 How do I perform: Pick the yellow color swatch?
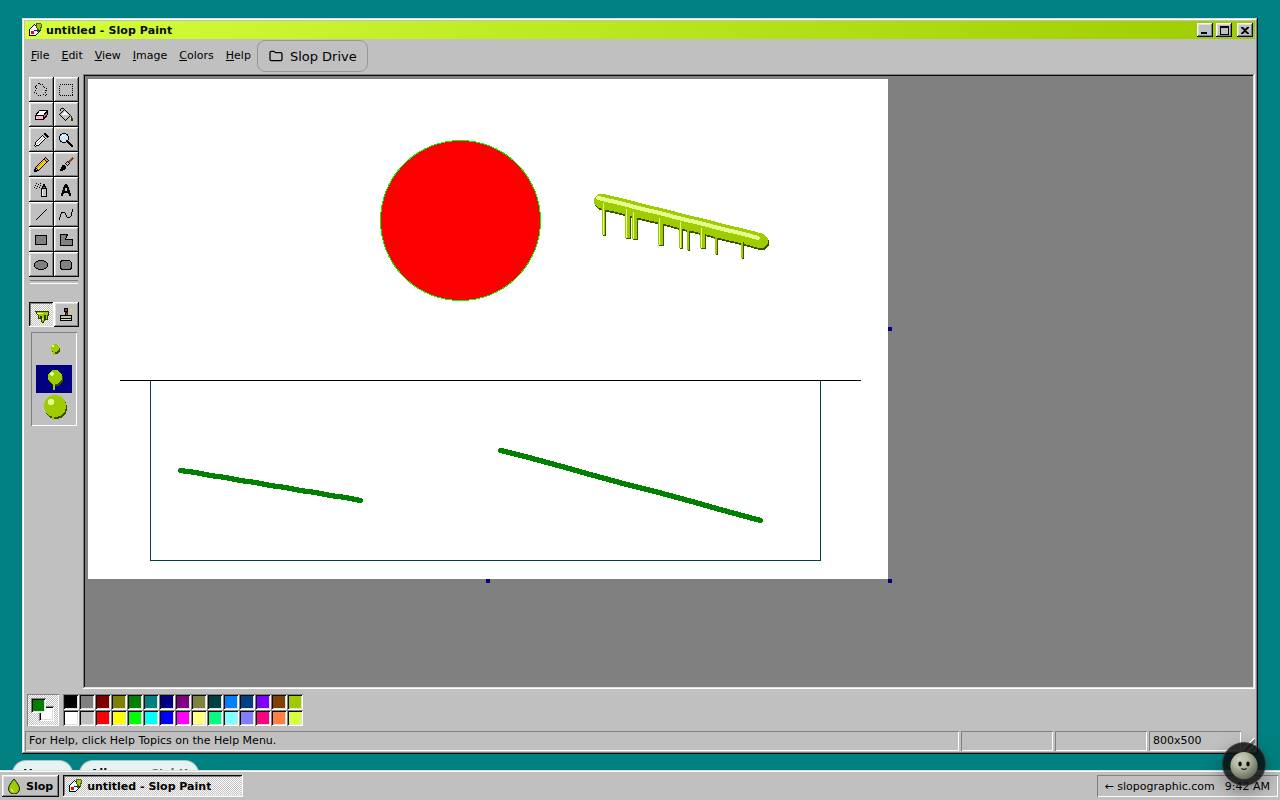[119, 718]
